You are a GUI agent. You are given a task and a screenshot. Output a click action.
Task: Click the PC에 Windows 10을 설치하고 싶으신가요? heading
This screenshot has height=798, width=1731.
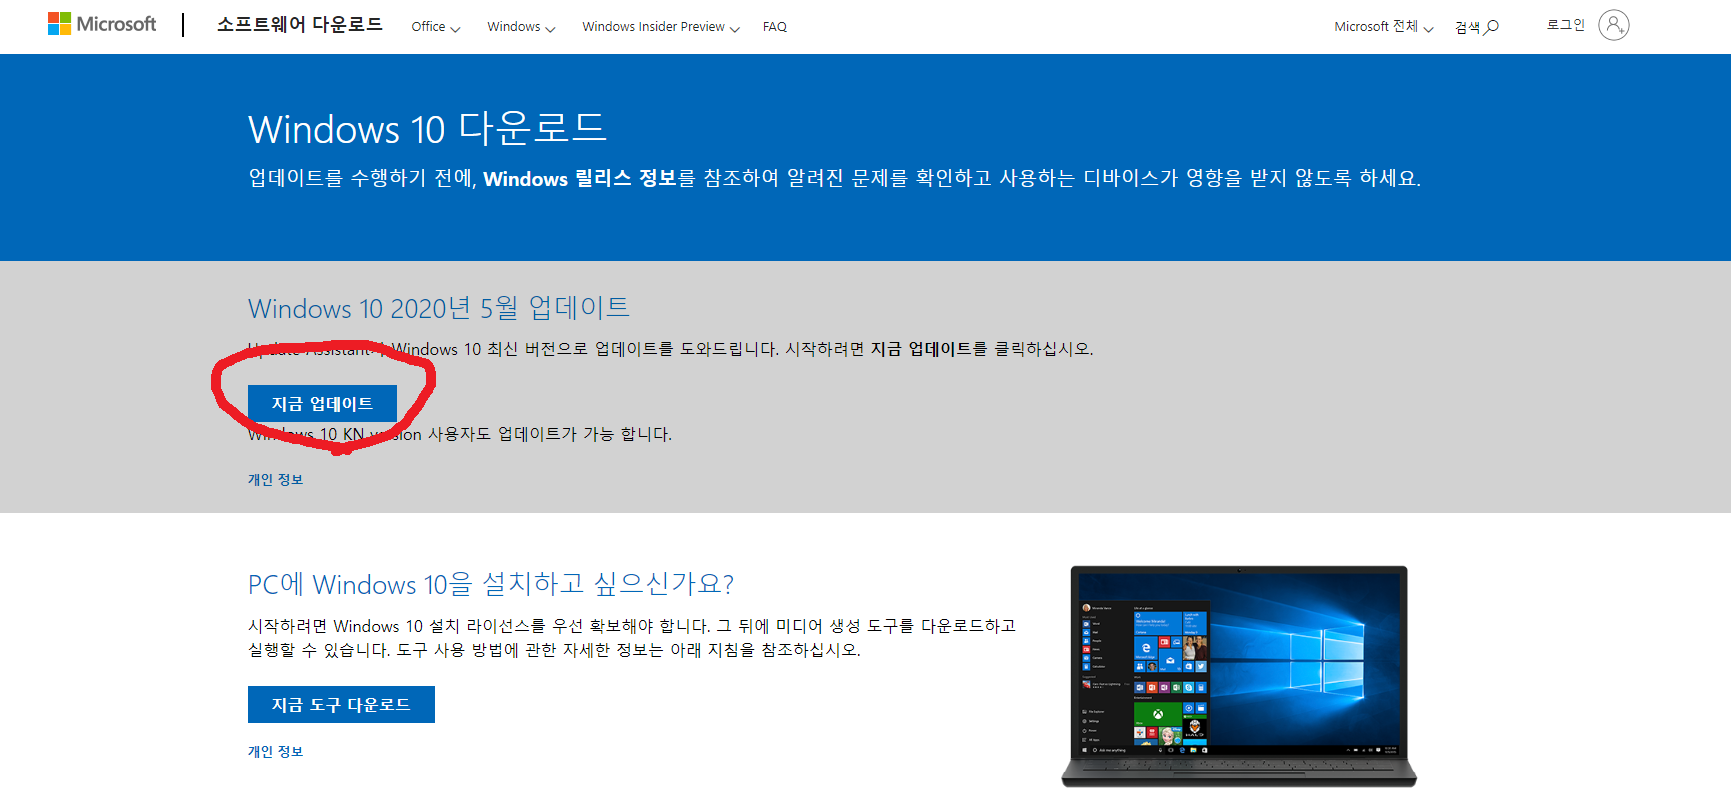pyautogui.click(x=491, y=584)
